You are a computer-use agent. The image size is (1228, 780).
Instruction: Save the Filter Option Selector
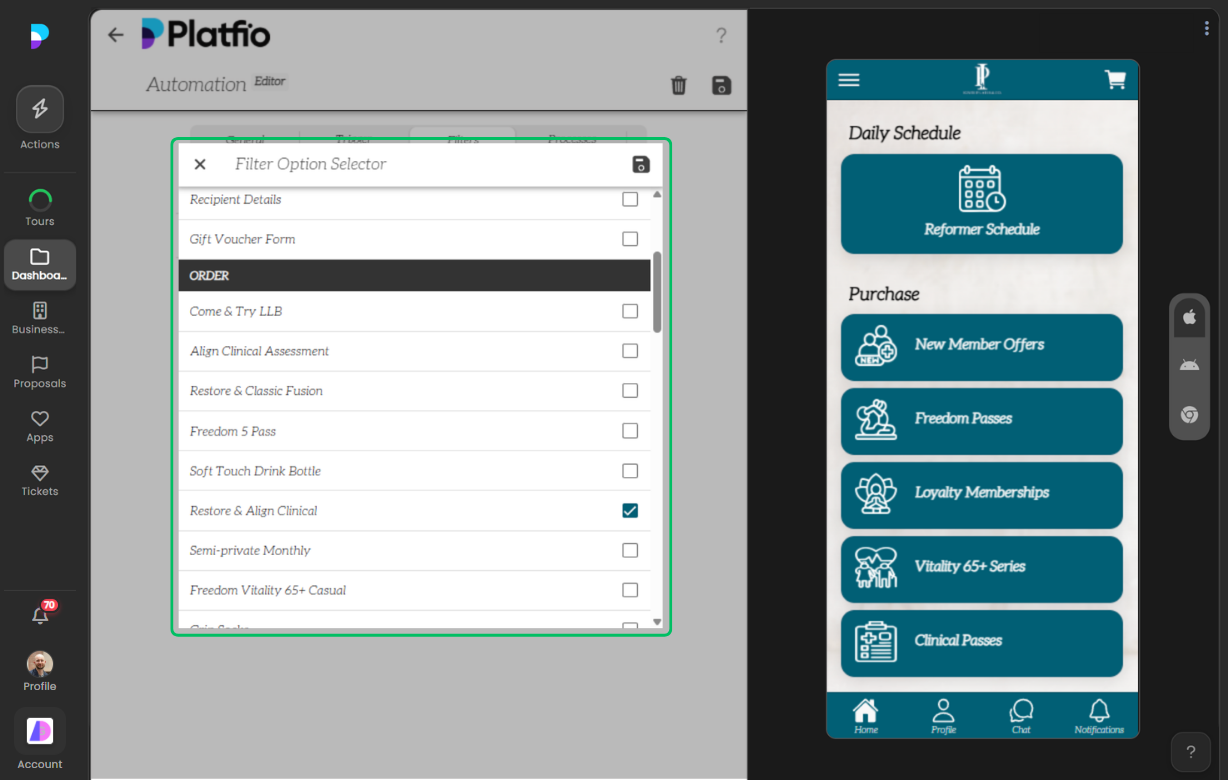click(642, 165)
